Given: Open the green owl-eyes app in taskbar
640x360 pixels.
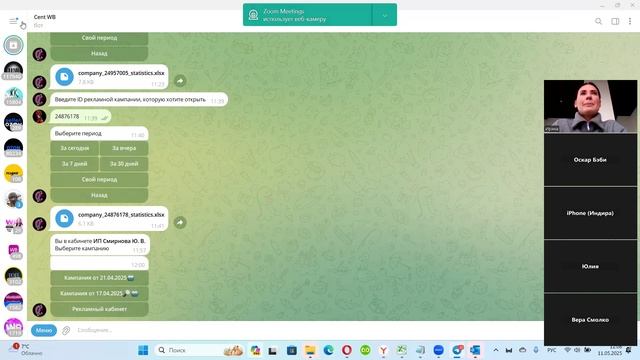Looking at the screenshot, I should point(365,350).
